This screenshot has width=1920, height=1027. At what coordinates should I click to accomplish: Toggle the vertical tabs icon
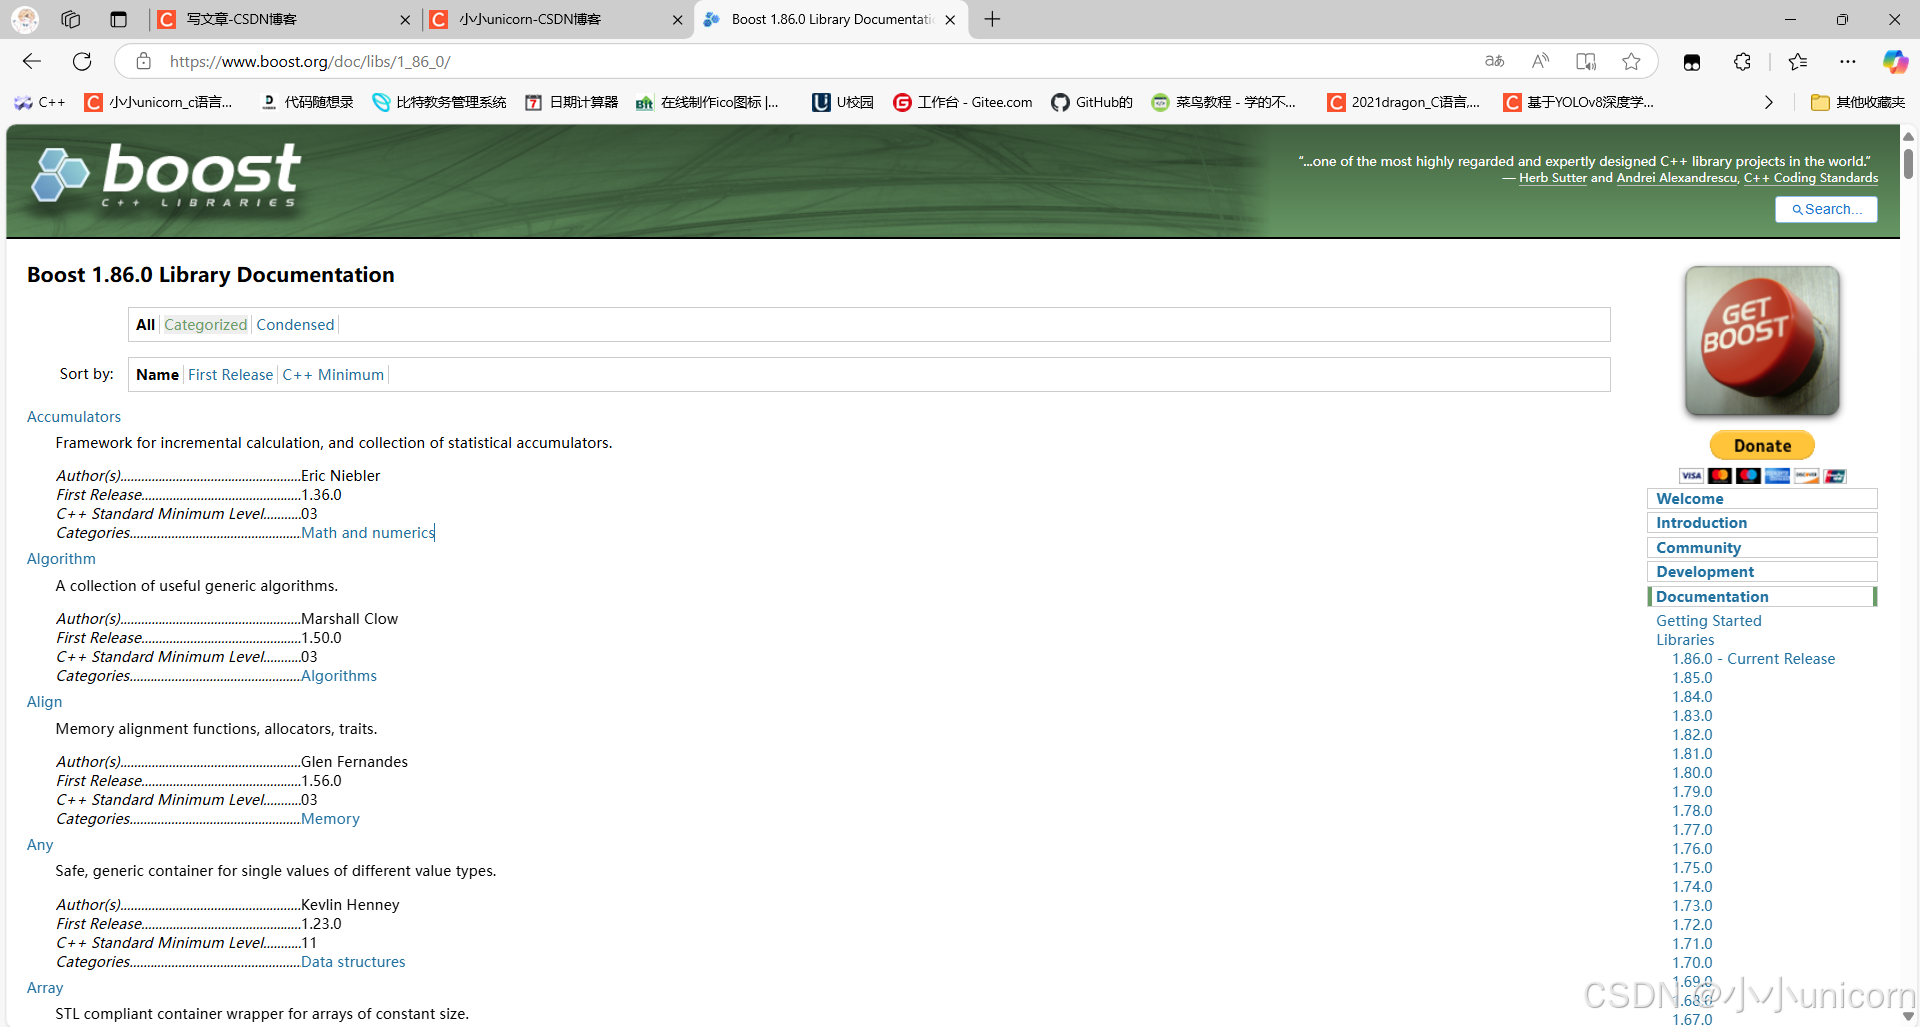[118, 19]
